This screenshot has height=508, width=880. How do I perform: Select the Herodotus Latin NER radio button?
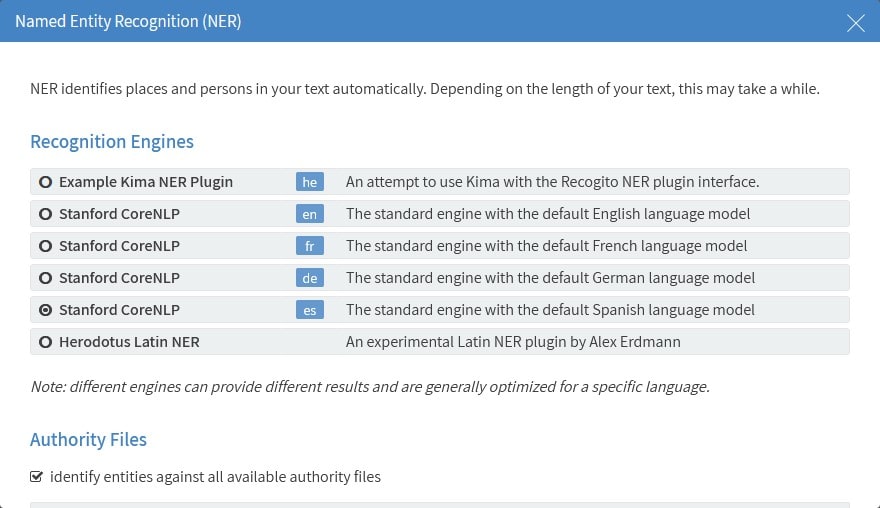(x=45, y=342)
